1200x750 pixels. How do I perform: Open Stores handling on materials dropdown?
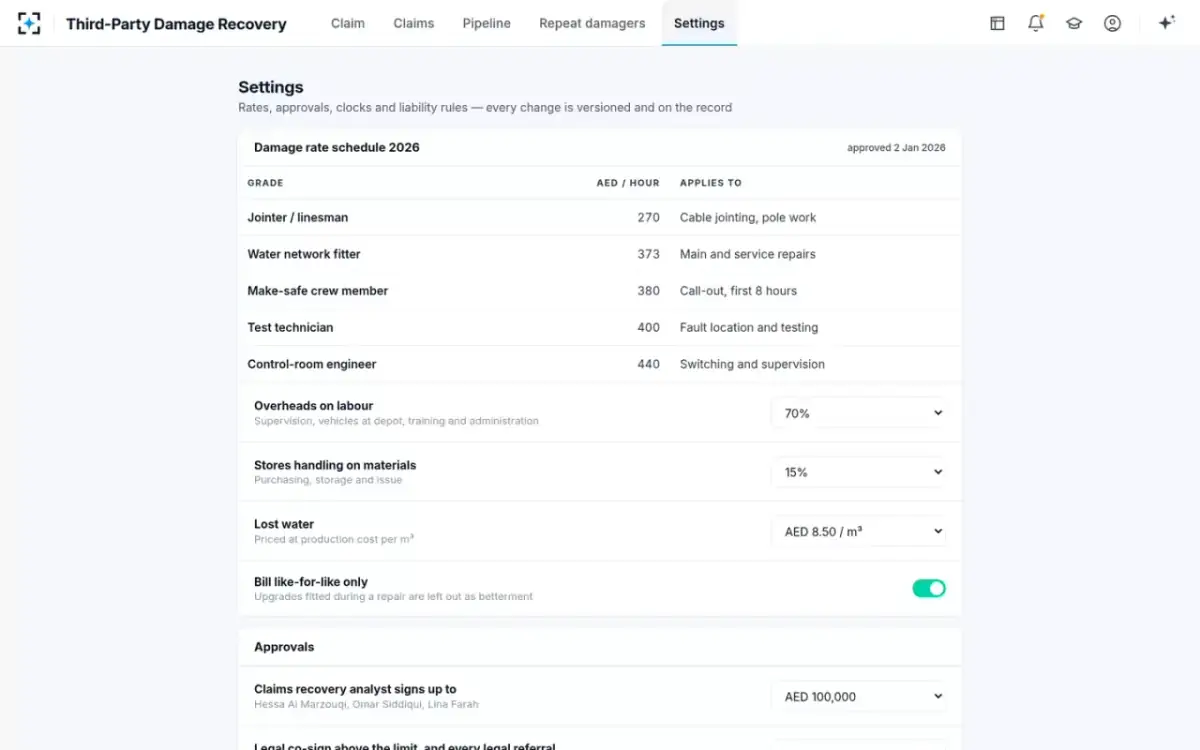pyautogui.click(x=858, y=472)
